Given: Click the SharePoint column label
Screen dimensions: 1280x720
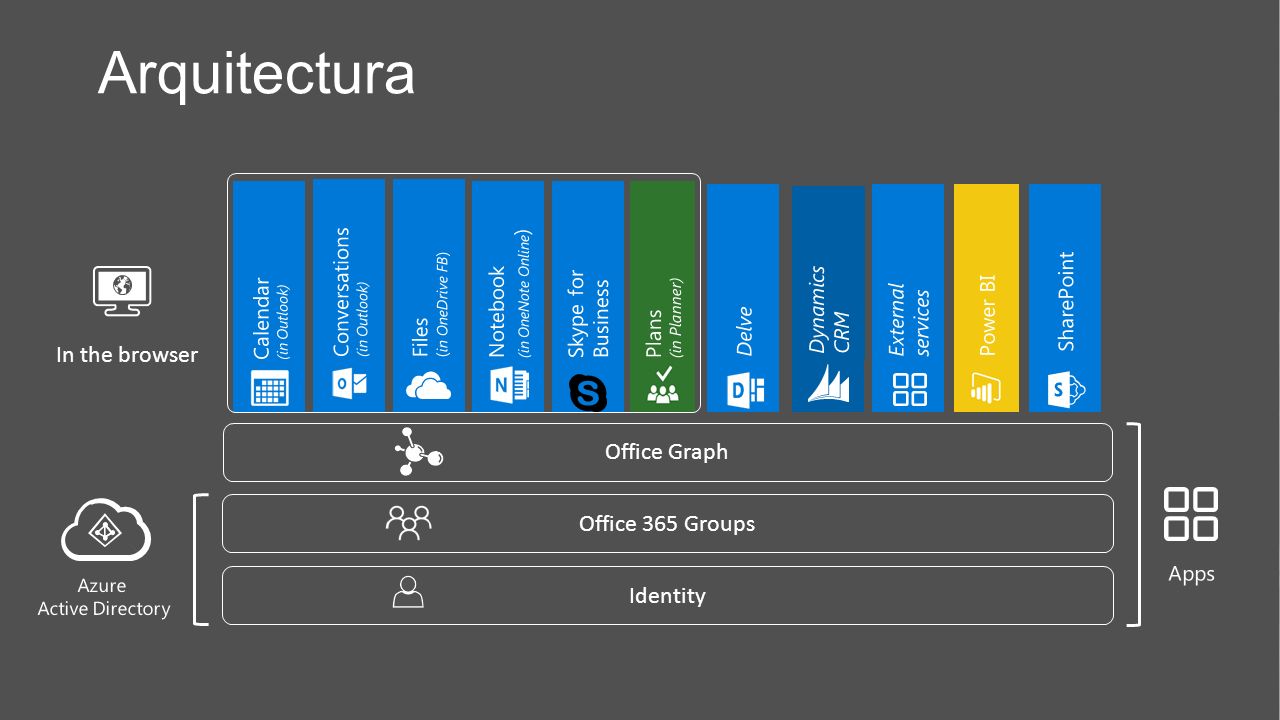Looking at the screenshot, I should (1066, 301).
